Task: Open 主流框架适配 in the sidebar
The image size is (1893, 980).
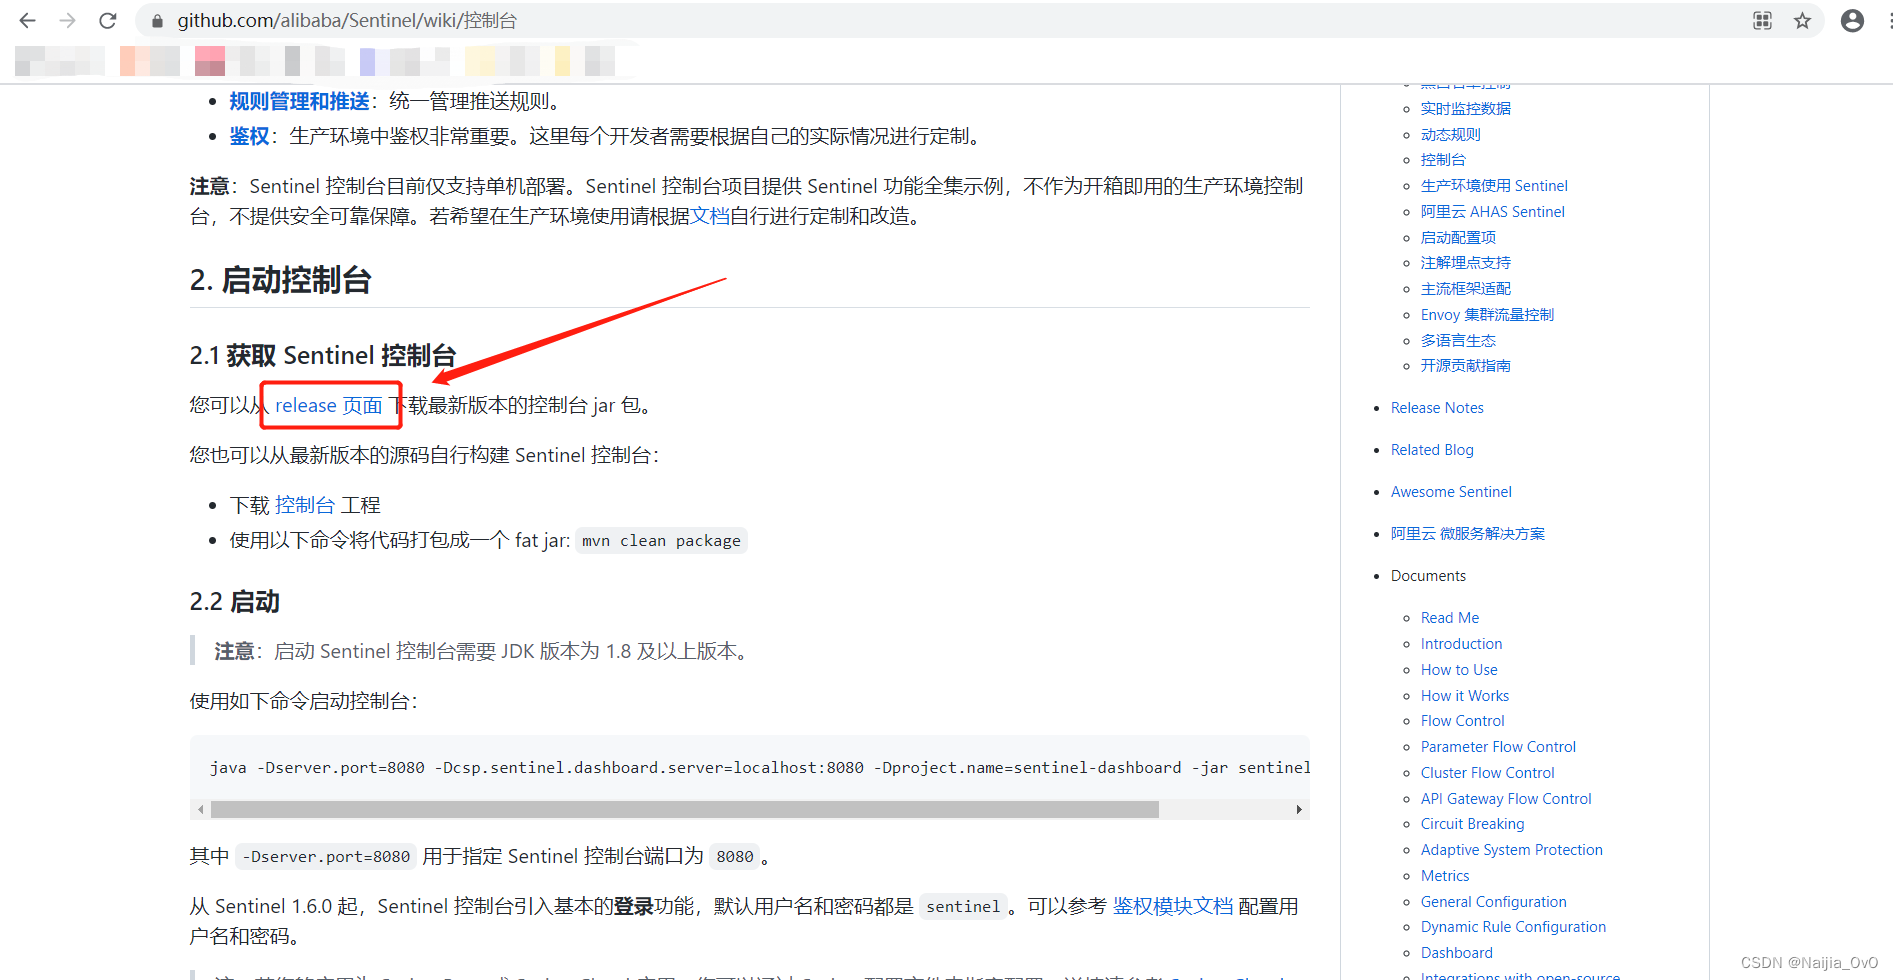Action: point(1466,288)
